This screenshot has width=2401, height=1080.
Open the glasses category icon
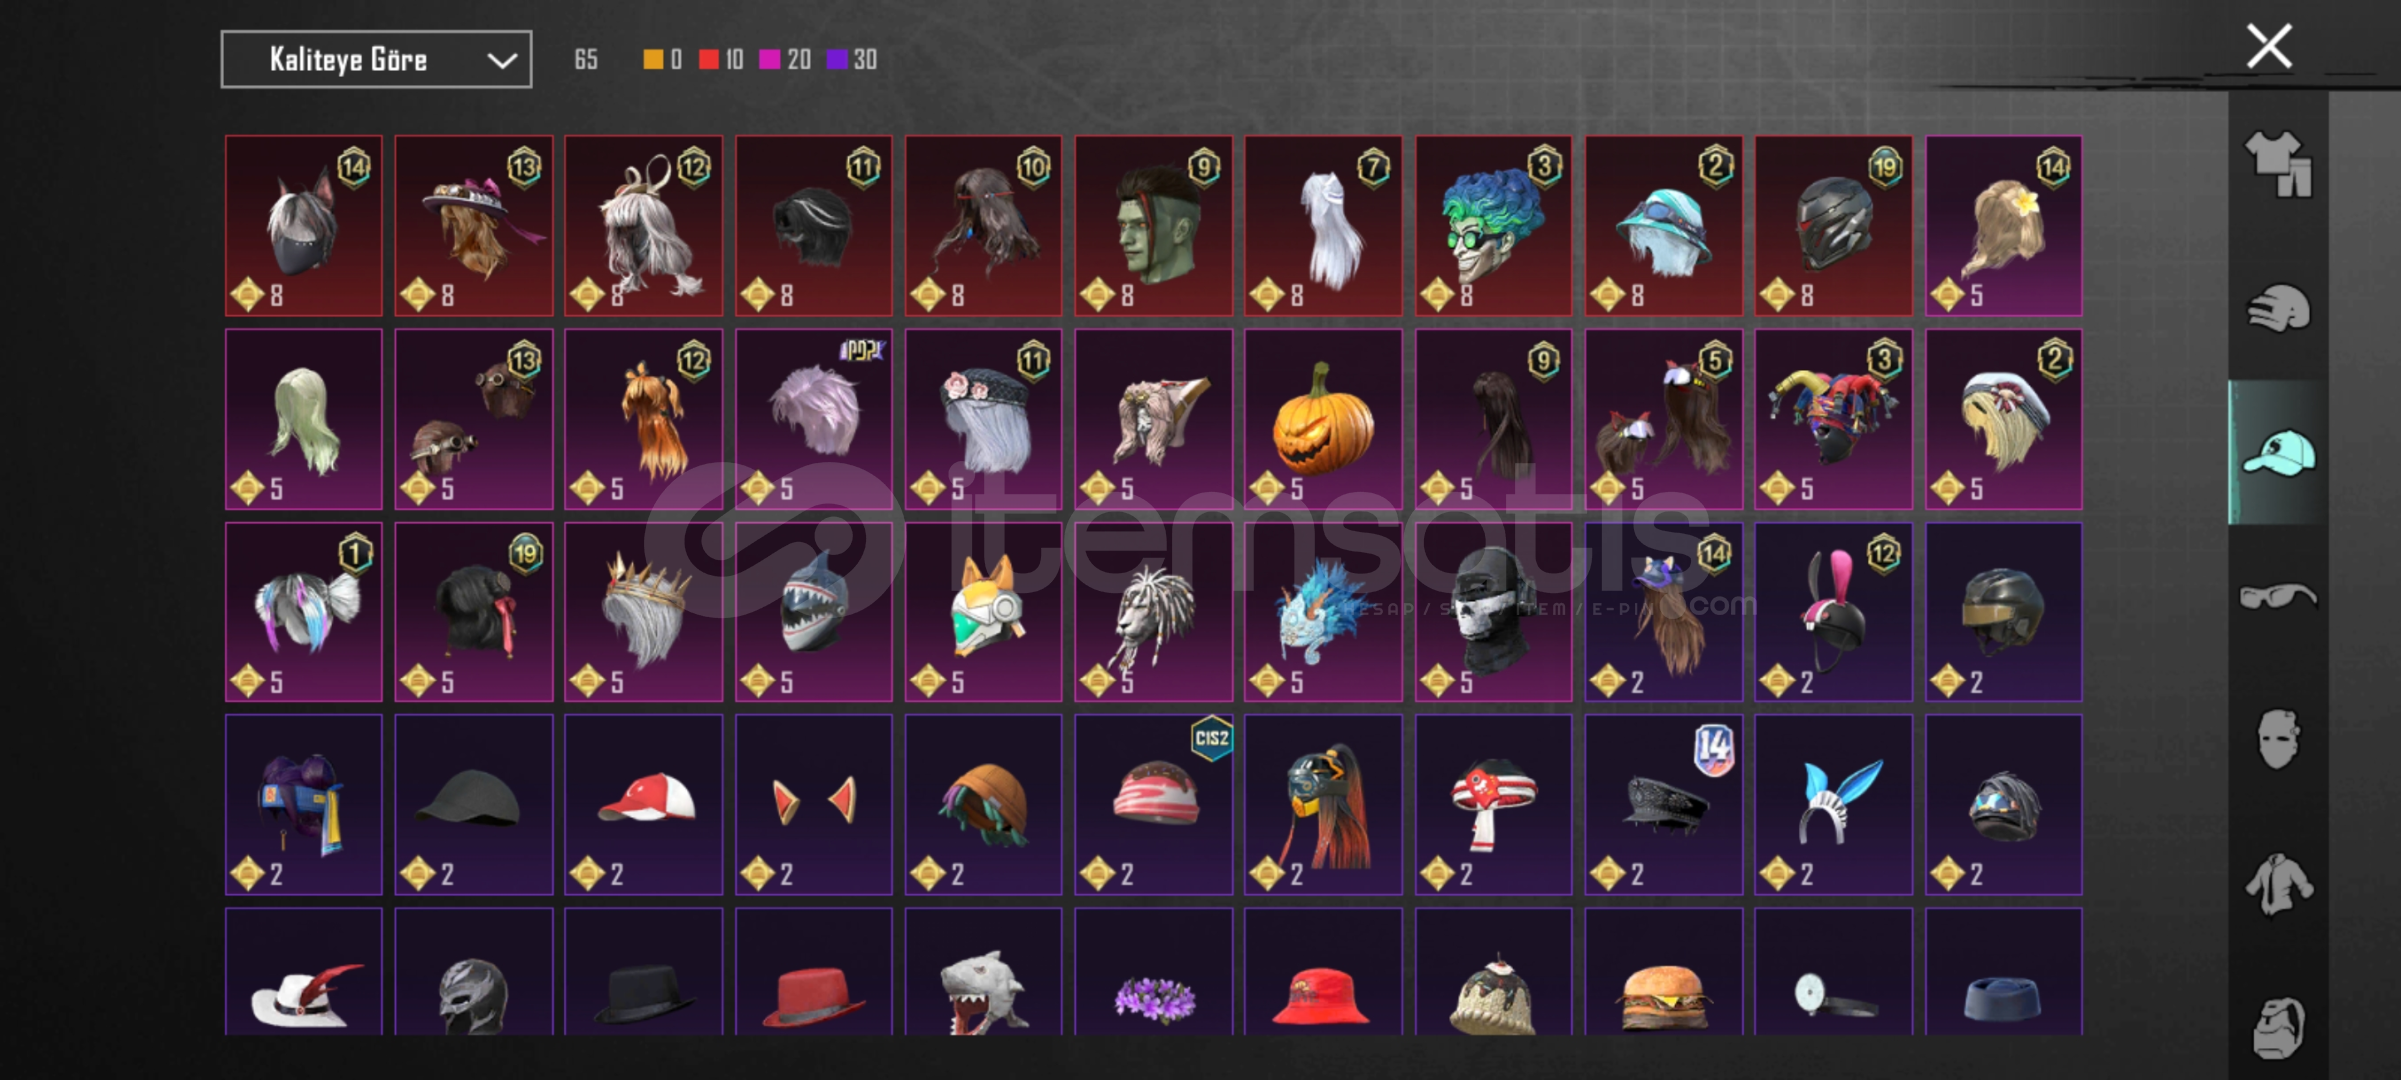pyautogui.click(x=2278, y=597)
